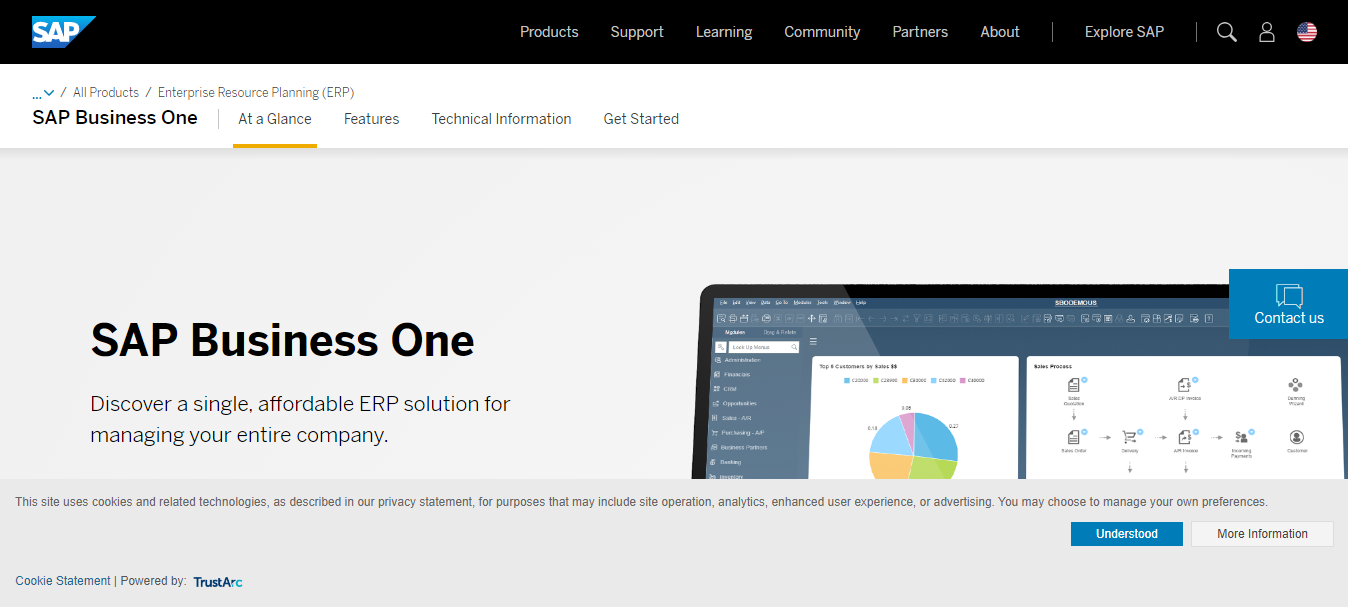Screen dimensions: 1348x607
Task: Go to the Get Started tab
Action: 641,119
